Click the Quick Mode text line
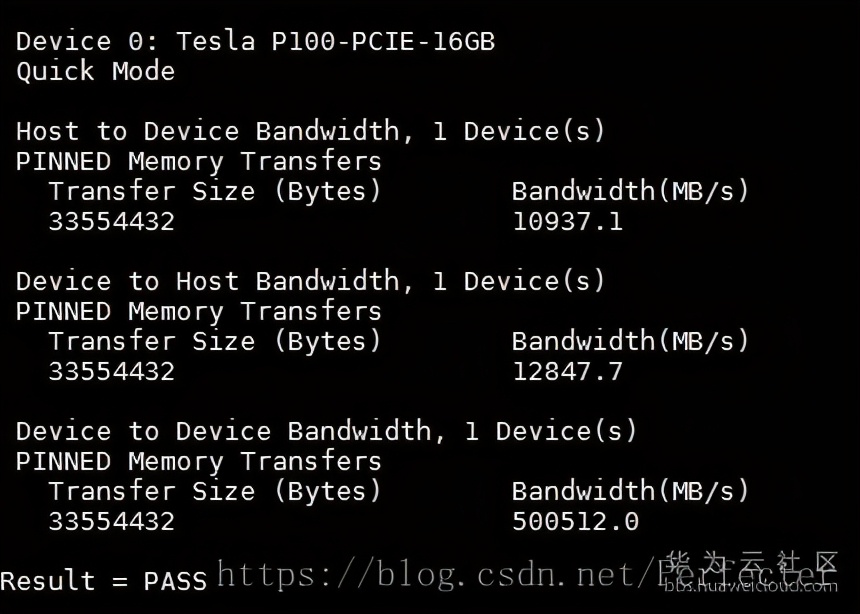 tap(95, 71)
